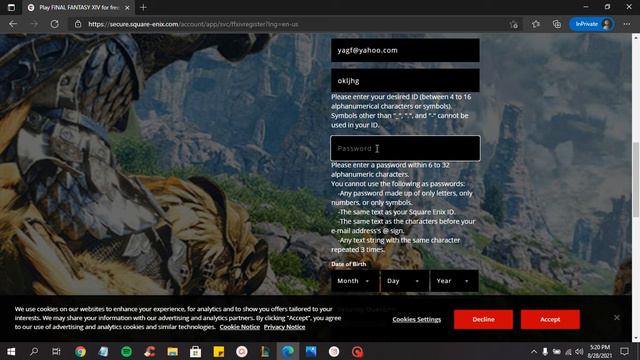Open Sticky Notes from the taskbar
The height and width of the screenshot is (360, 640).
tap(219, 351)
